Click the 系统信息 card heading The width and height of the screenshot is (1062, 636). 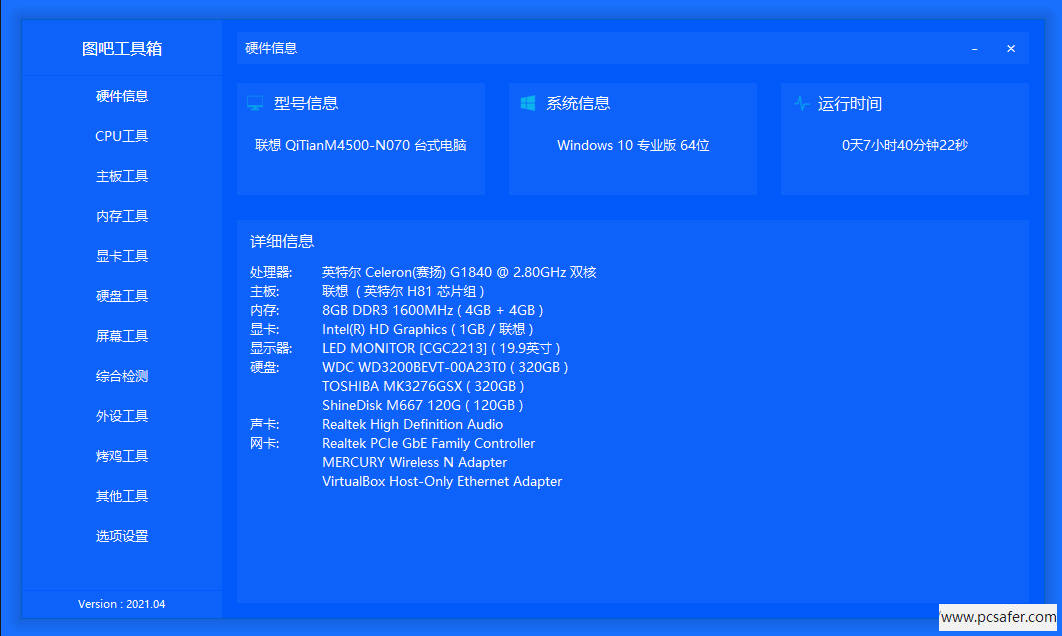(x=578, y=103)
